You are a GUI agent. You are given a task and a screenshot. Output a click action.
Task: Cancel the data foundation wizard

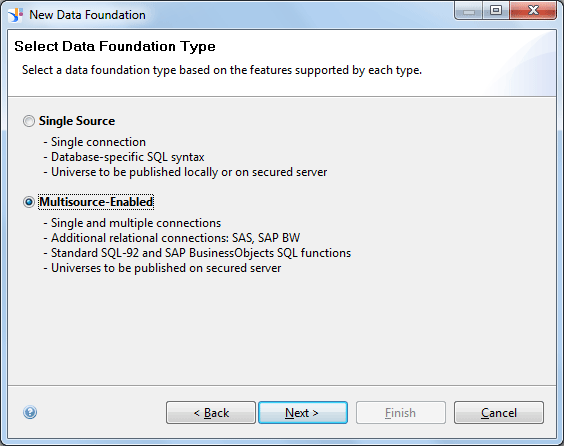point(499,413)
